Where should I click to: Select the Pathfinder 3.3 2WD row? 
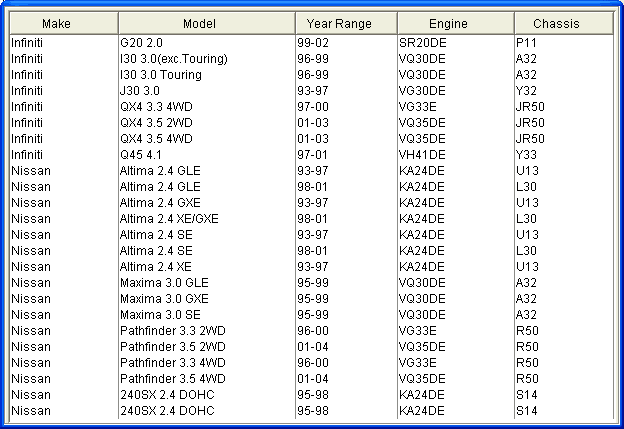click(x=312, y=331)
